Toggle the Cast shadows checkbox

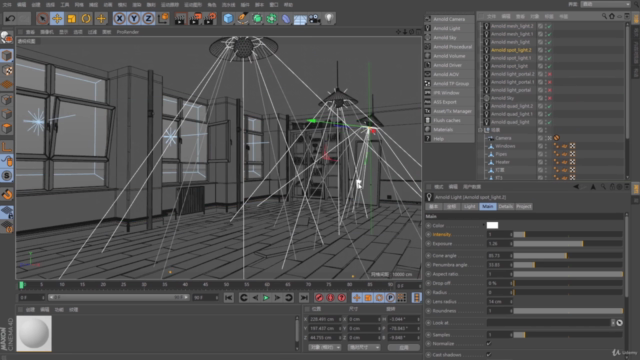click(489, 355)
